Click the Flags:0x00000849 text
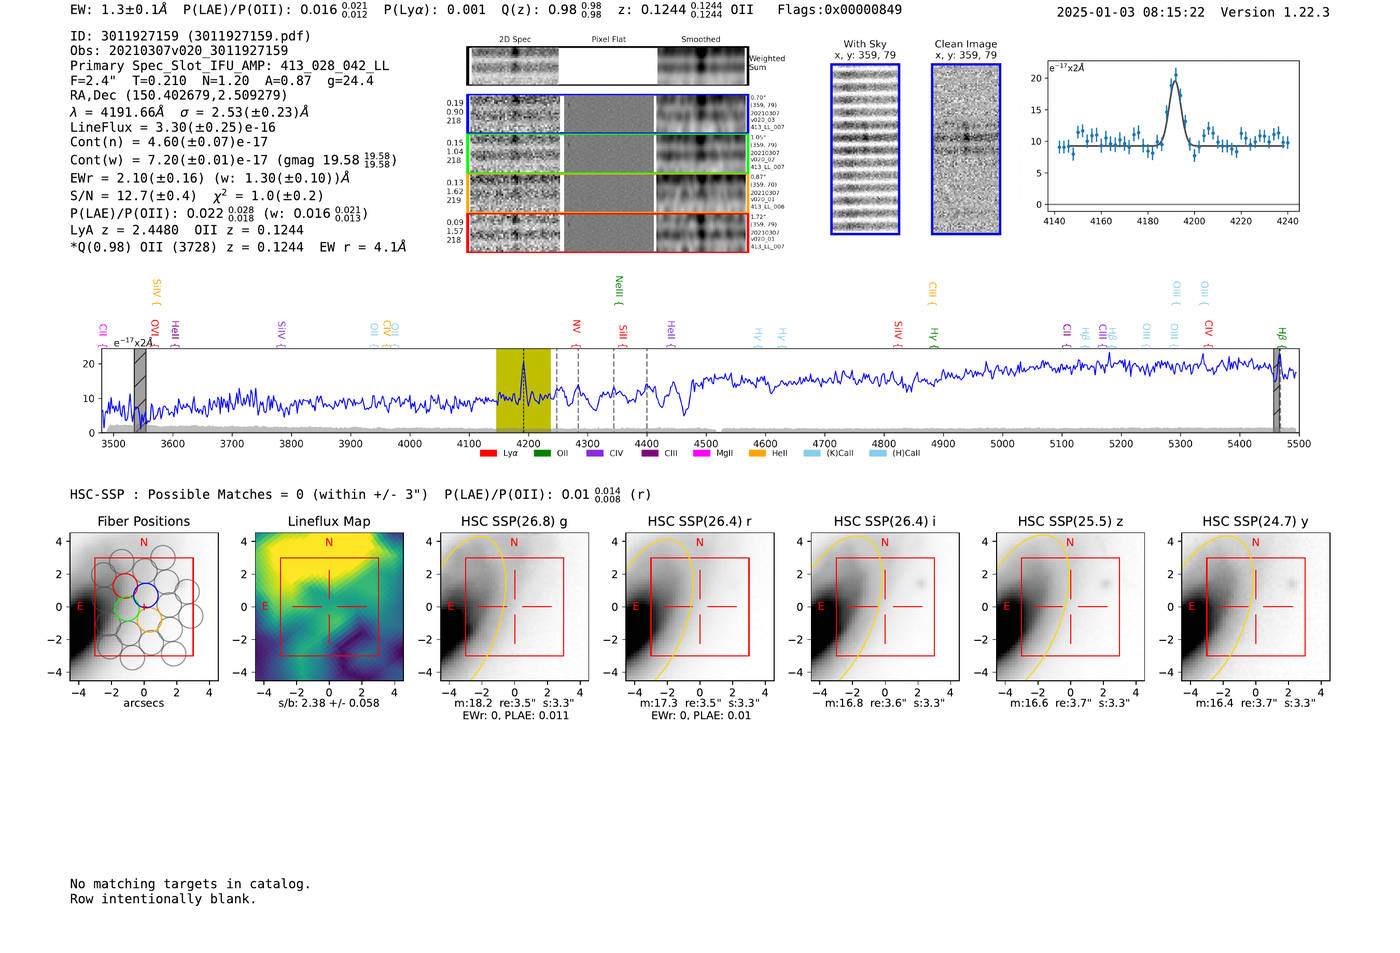The width and height of the screenshot is (1400, 953). click(x=840, y=10)
